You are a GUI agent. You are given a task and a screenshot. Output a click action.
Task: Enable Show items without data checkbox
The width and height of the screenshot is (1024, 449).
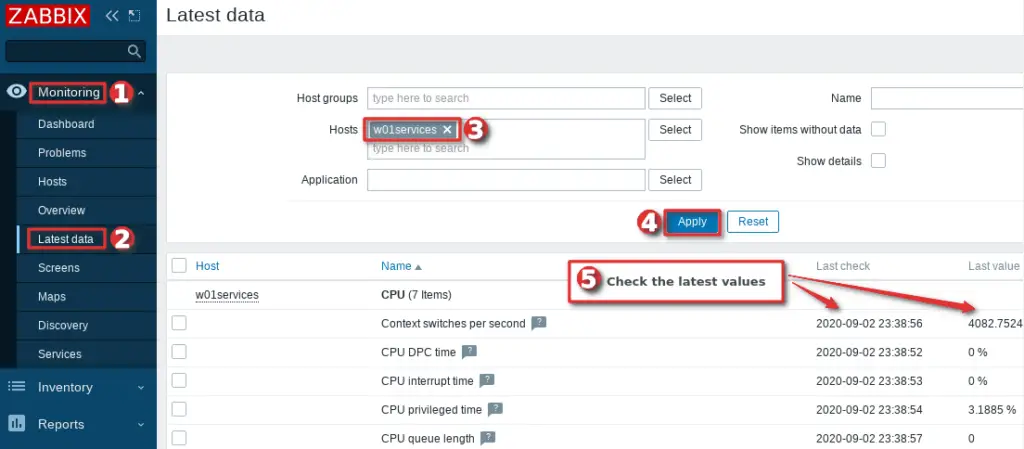pyautogui.click(x=879, y=129)
